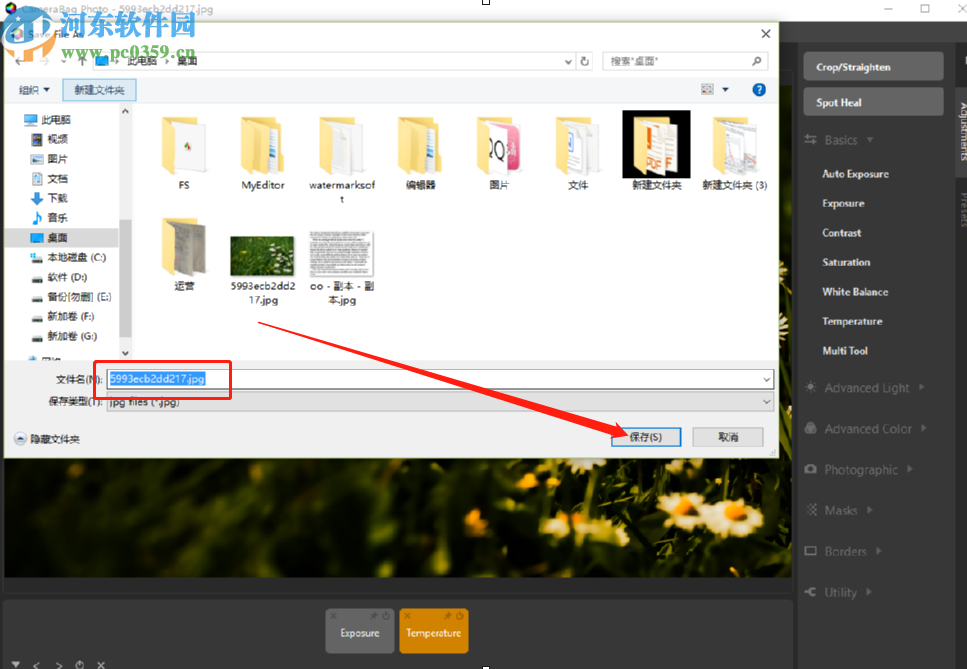Click the down-triangle icon in the bottom tray

click(16, 664)
